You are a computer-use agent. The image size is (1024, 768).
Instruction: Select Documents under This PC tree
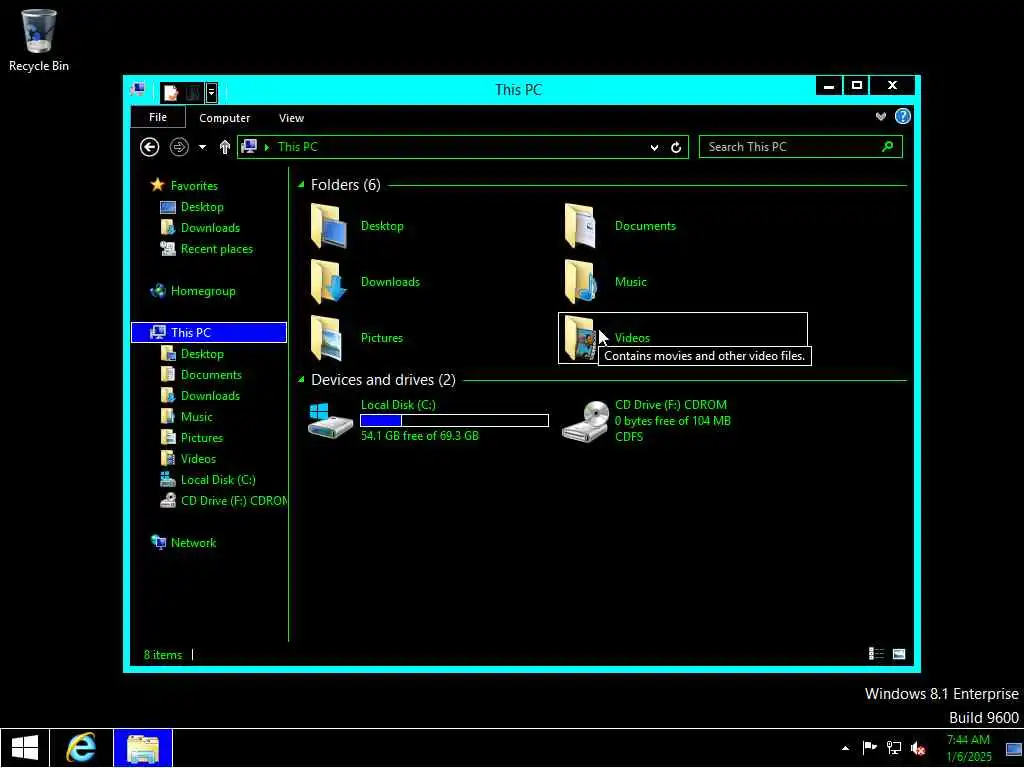tap(211, 375)
